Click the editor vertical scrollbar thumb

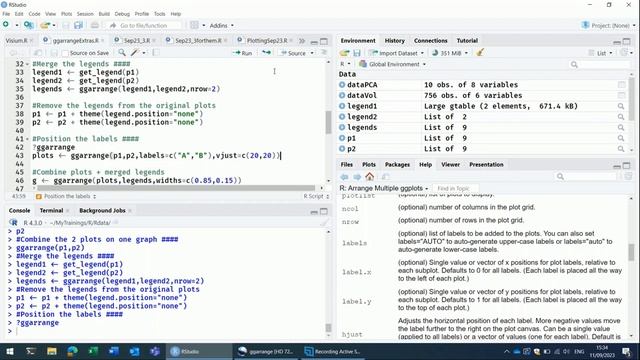coord(328,122)
